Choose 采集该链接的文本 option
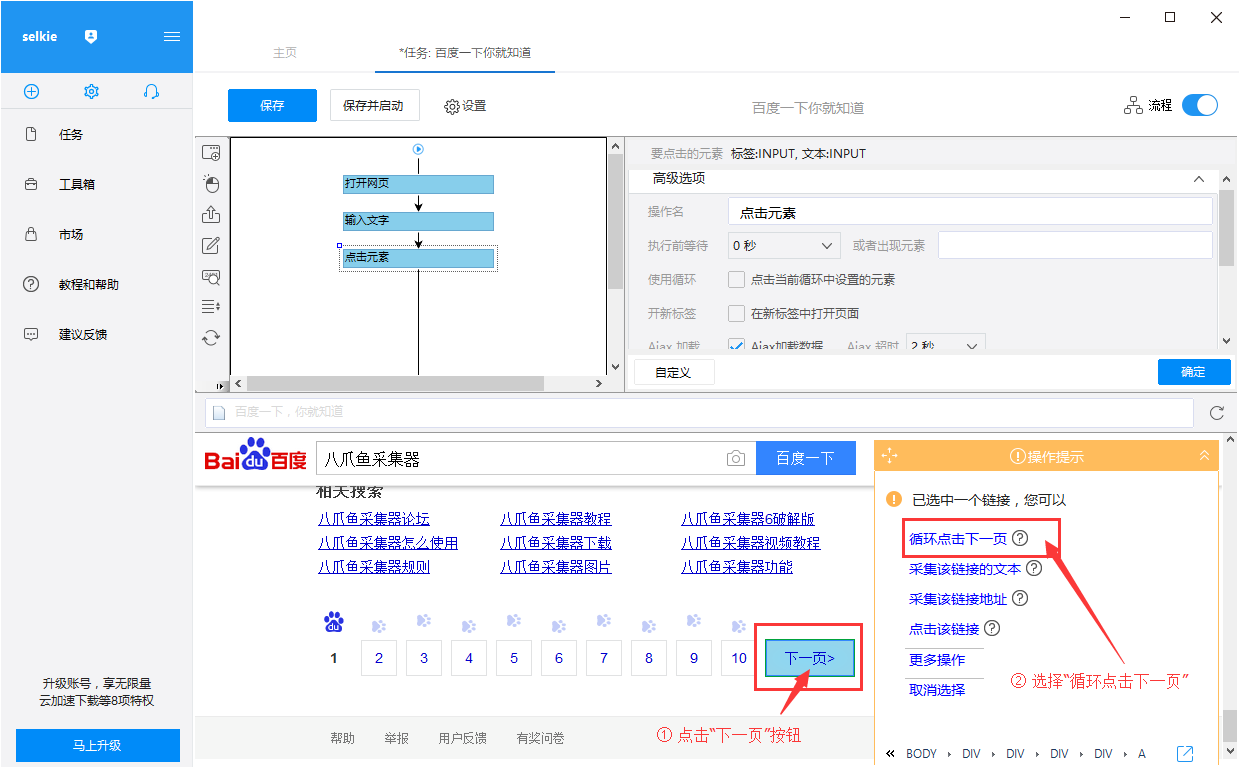 pos(965,568)
